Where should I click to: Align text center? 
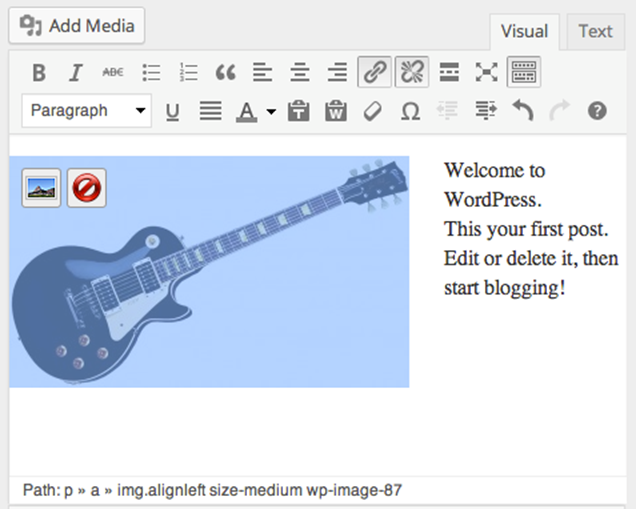tap(300, 73)
